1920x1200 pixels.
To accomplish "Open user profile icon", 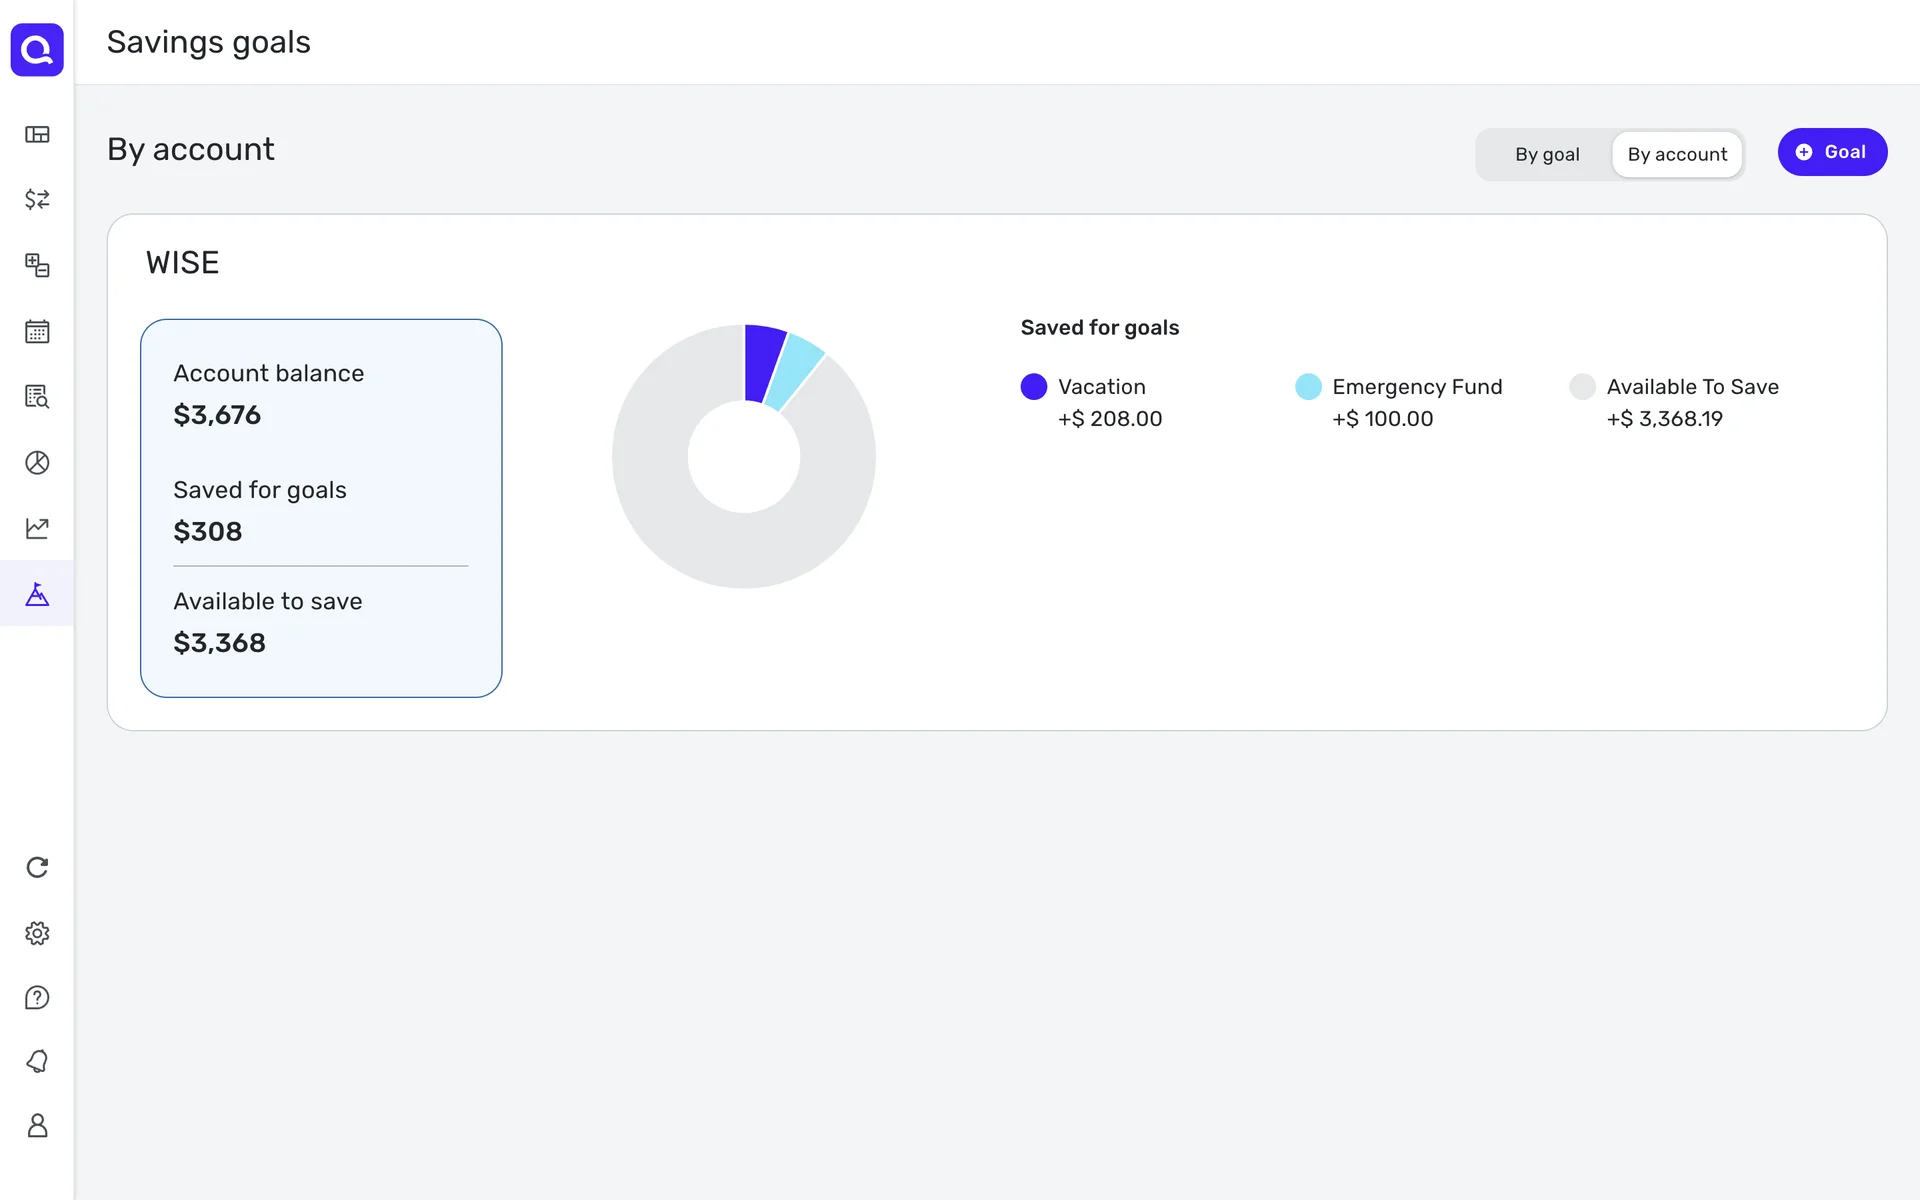I will point(37,1126).
